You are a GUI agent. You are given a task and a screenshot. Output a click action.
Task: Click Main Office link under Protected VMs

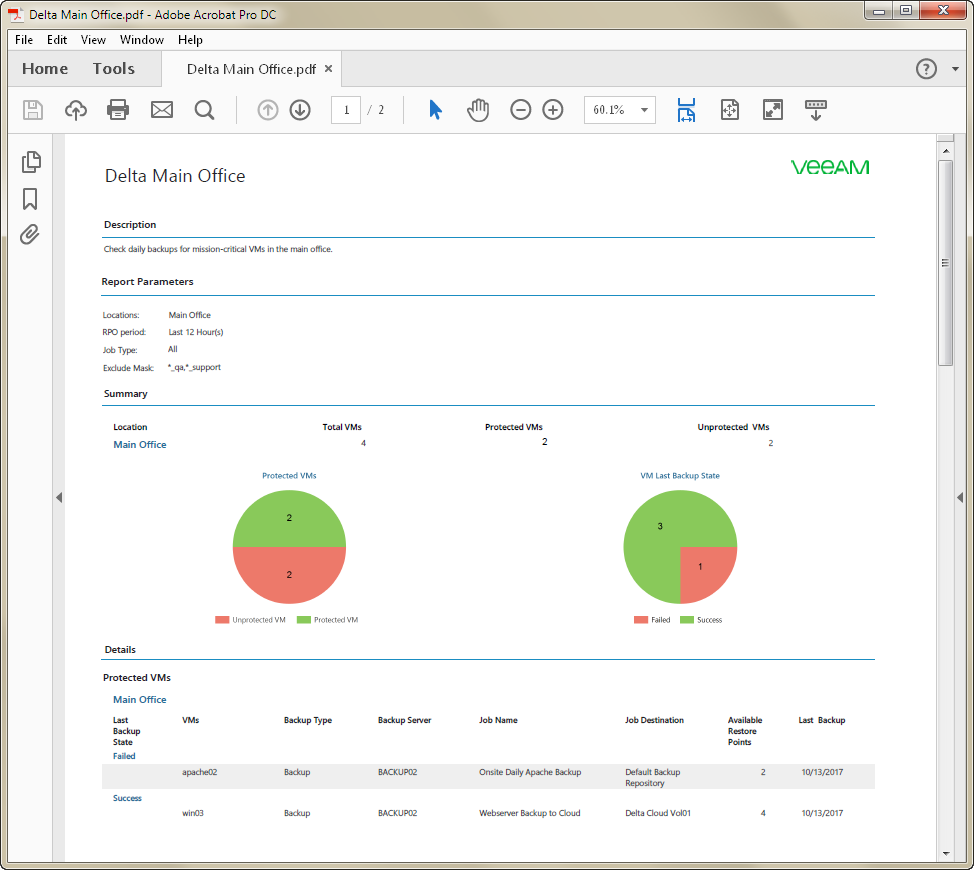click(140, 699)
